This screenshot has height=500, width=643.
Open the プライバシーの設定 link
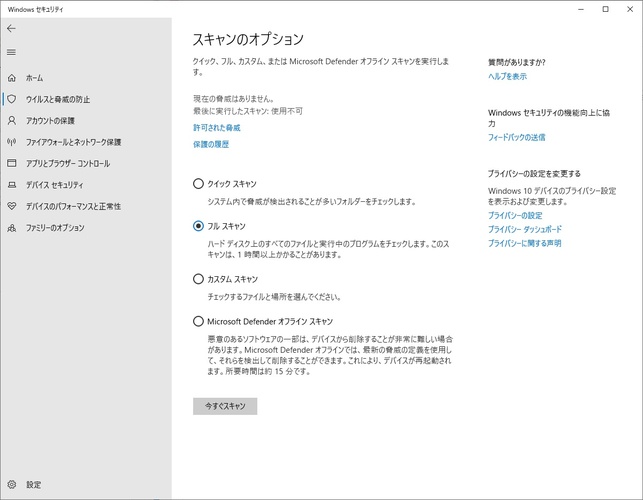tap(515, 215)
